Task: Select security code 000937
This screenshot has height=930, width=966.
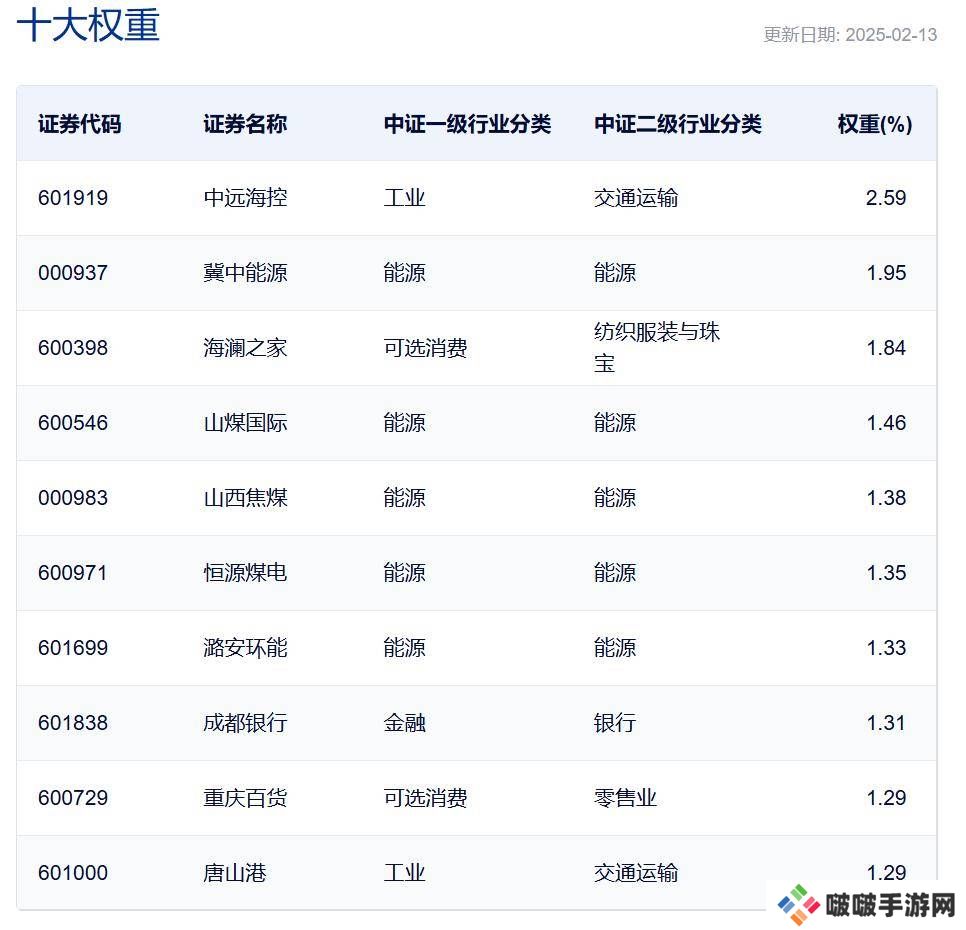Action: (x=73, y=273)
